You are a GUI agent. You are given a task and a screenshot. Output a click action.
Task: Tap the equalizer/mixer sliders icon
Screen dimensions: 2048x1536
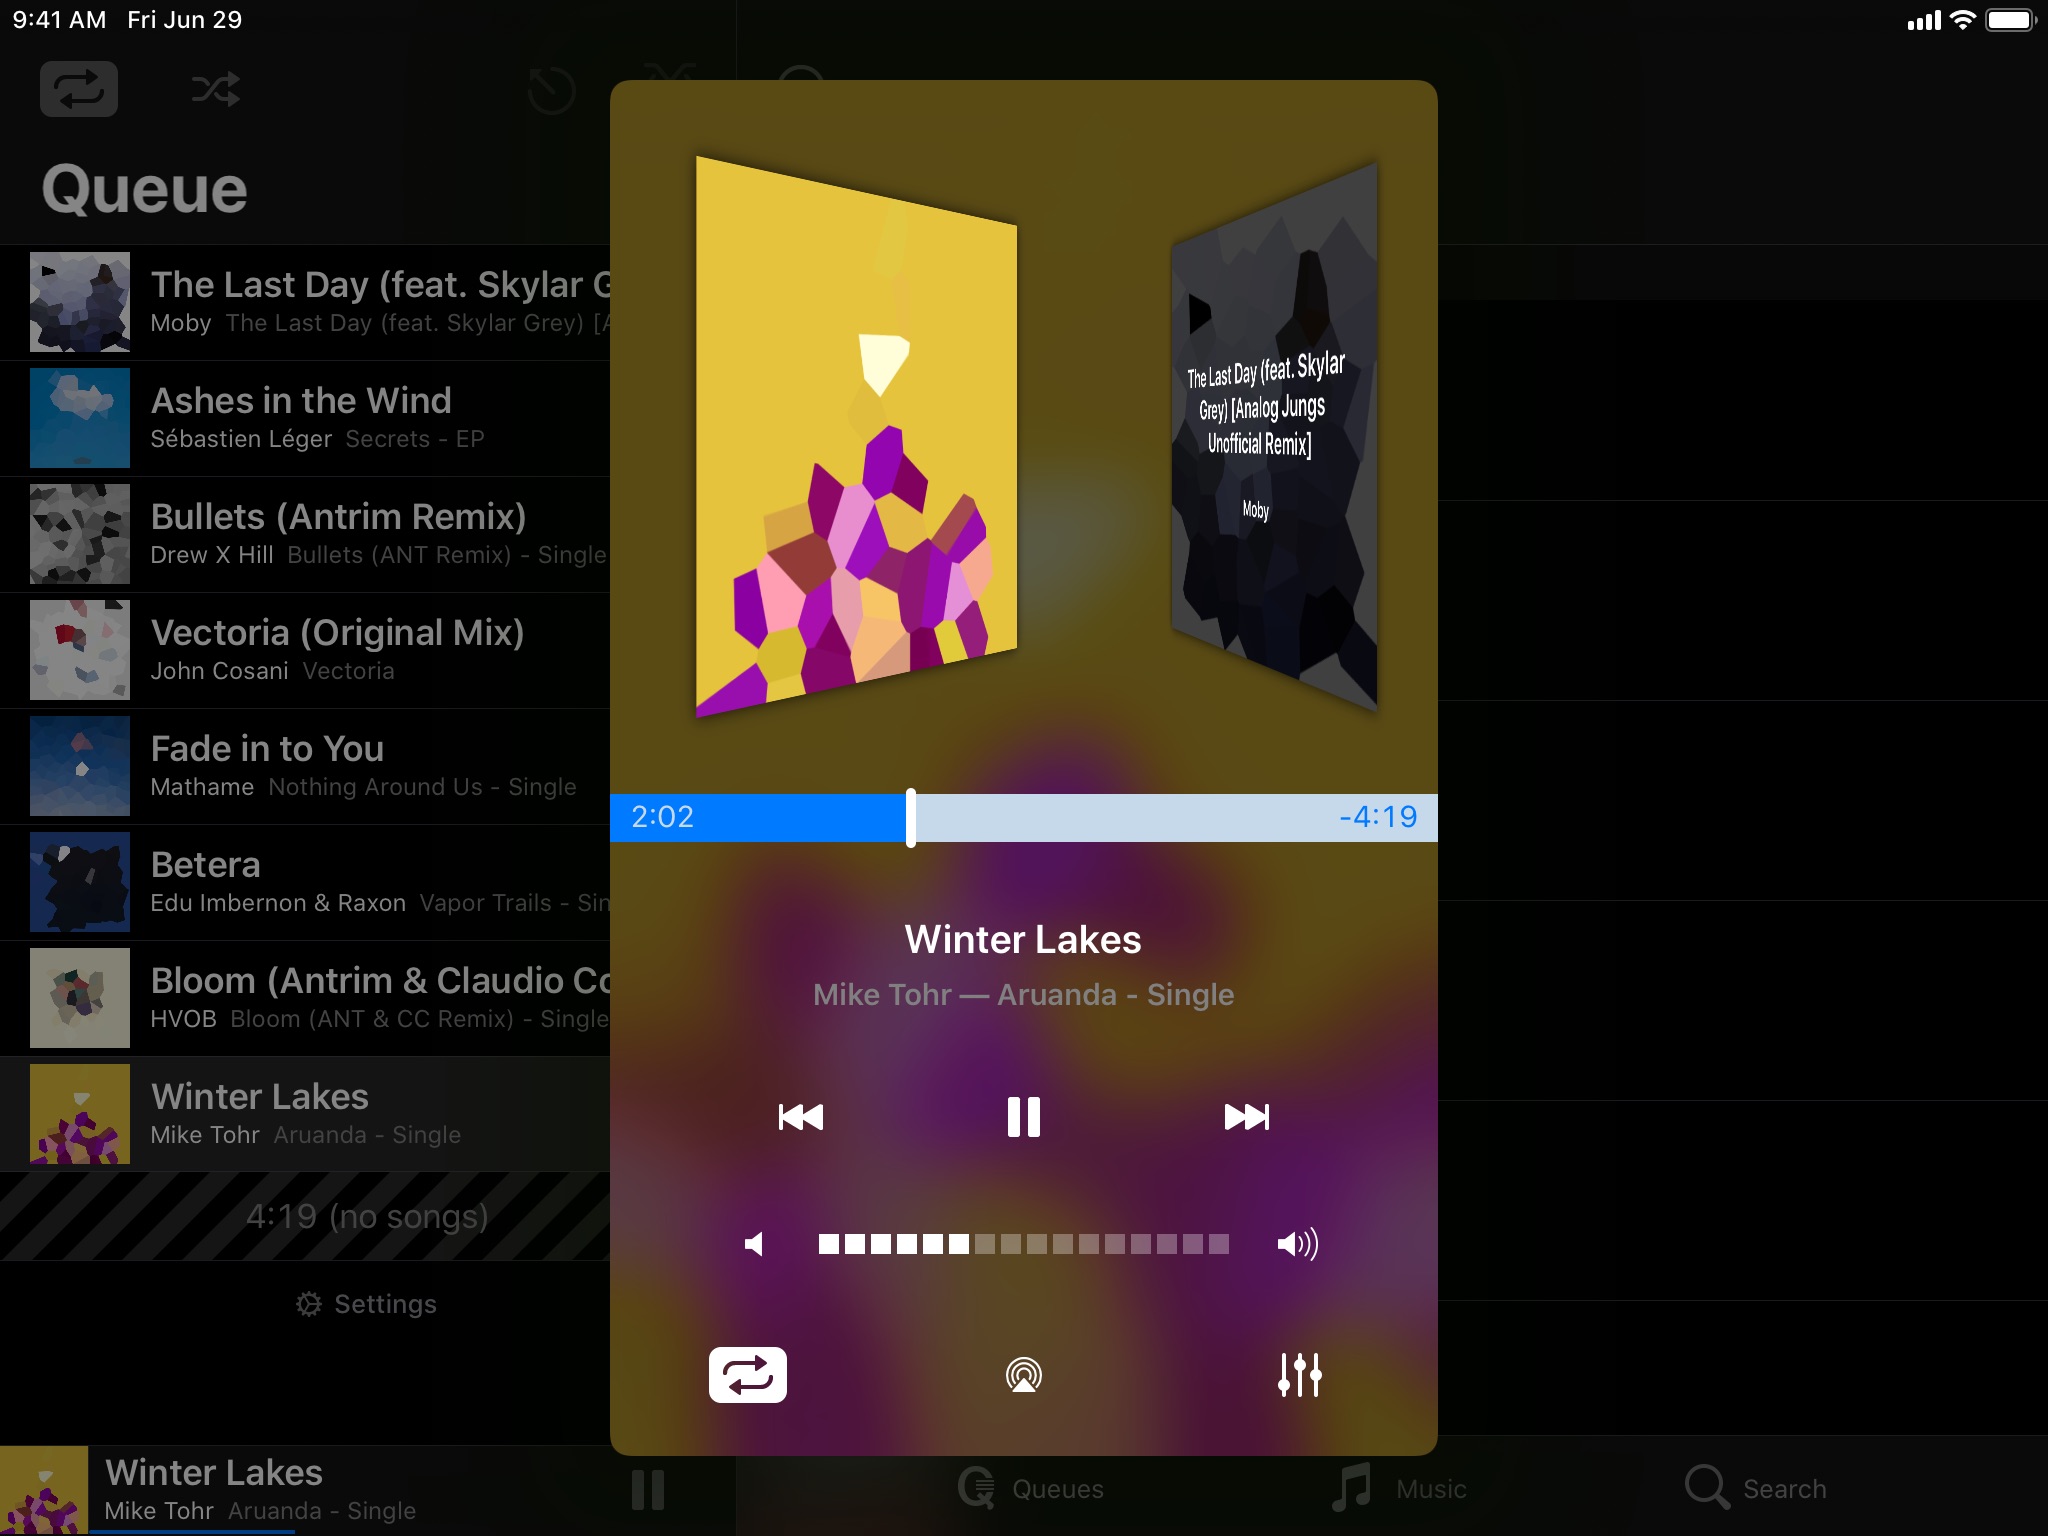[x=1298, y=1375]
